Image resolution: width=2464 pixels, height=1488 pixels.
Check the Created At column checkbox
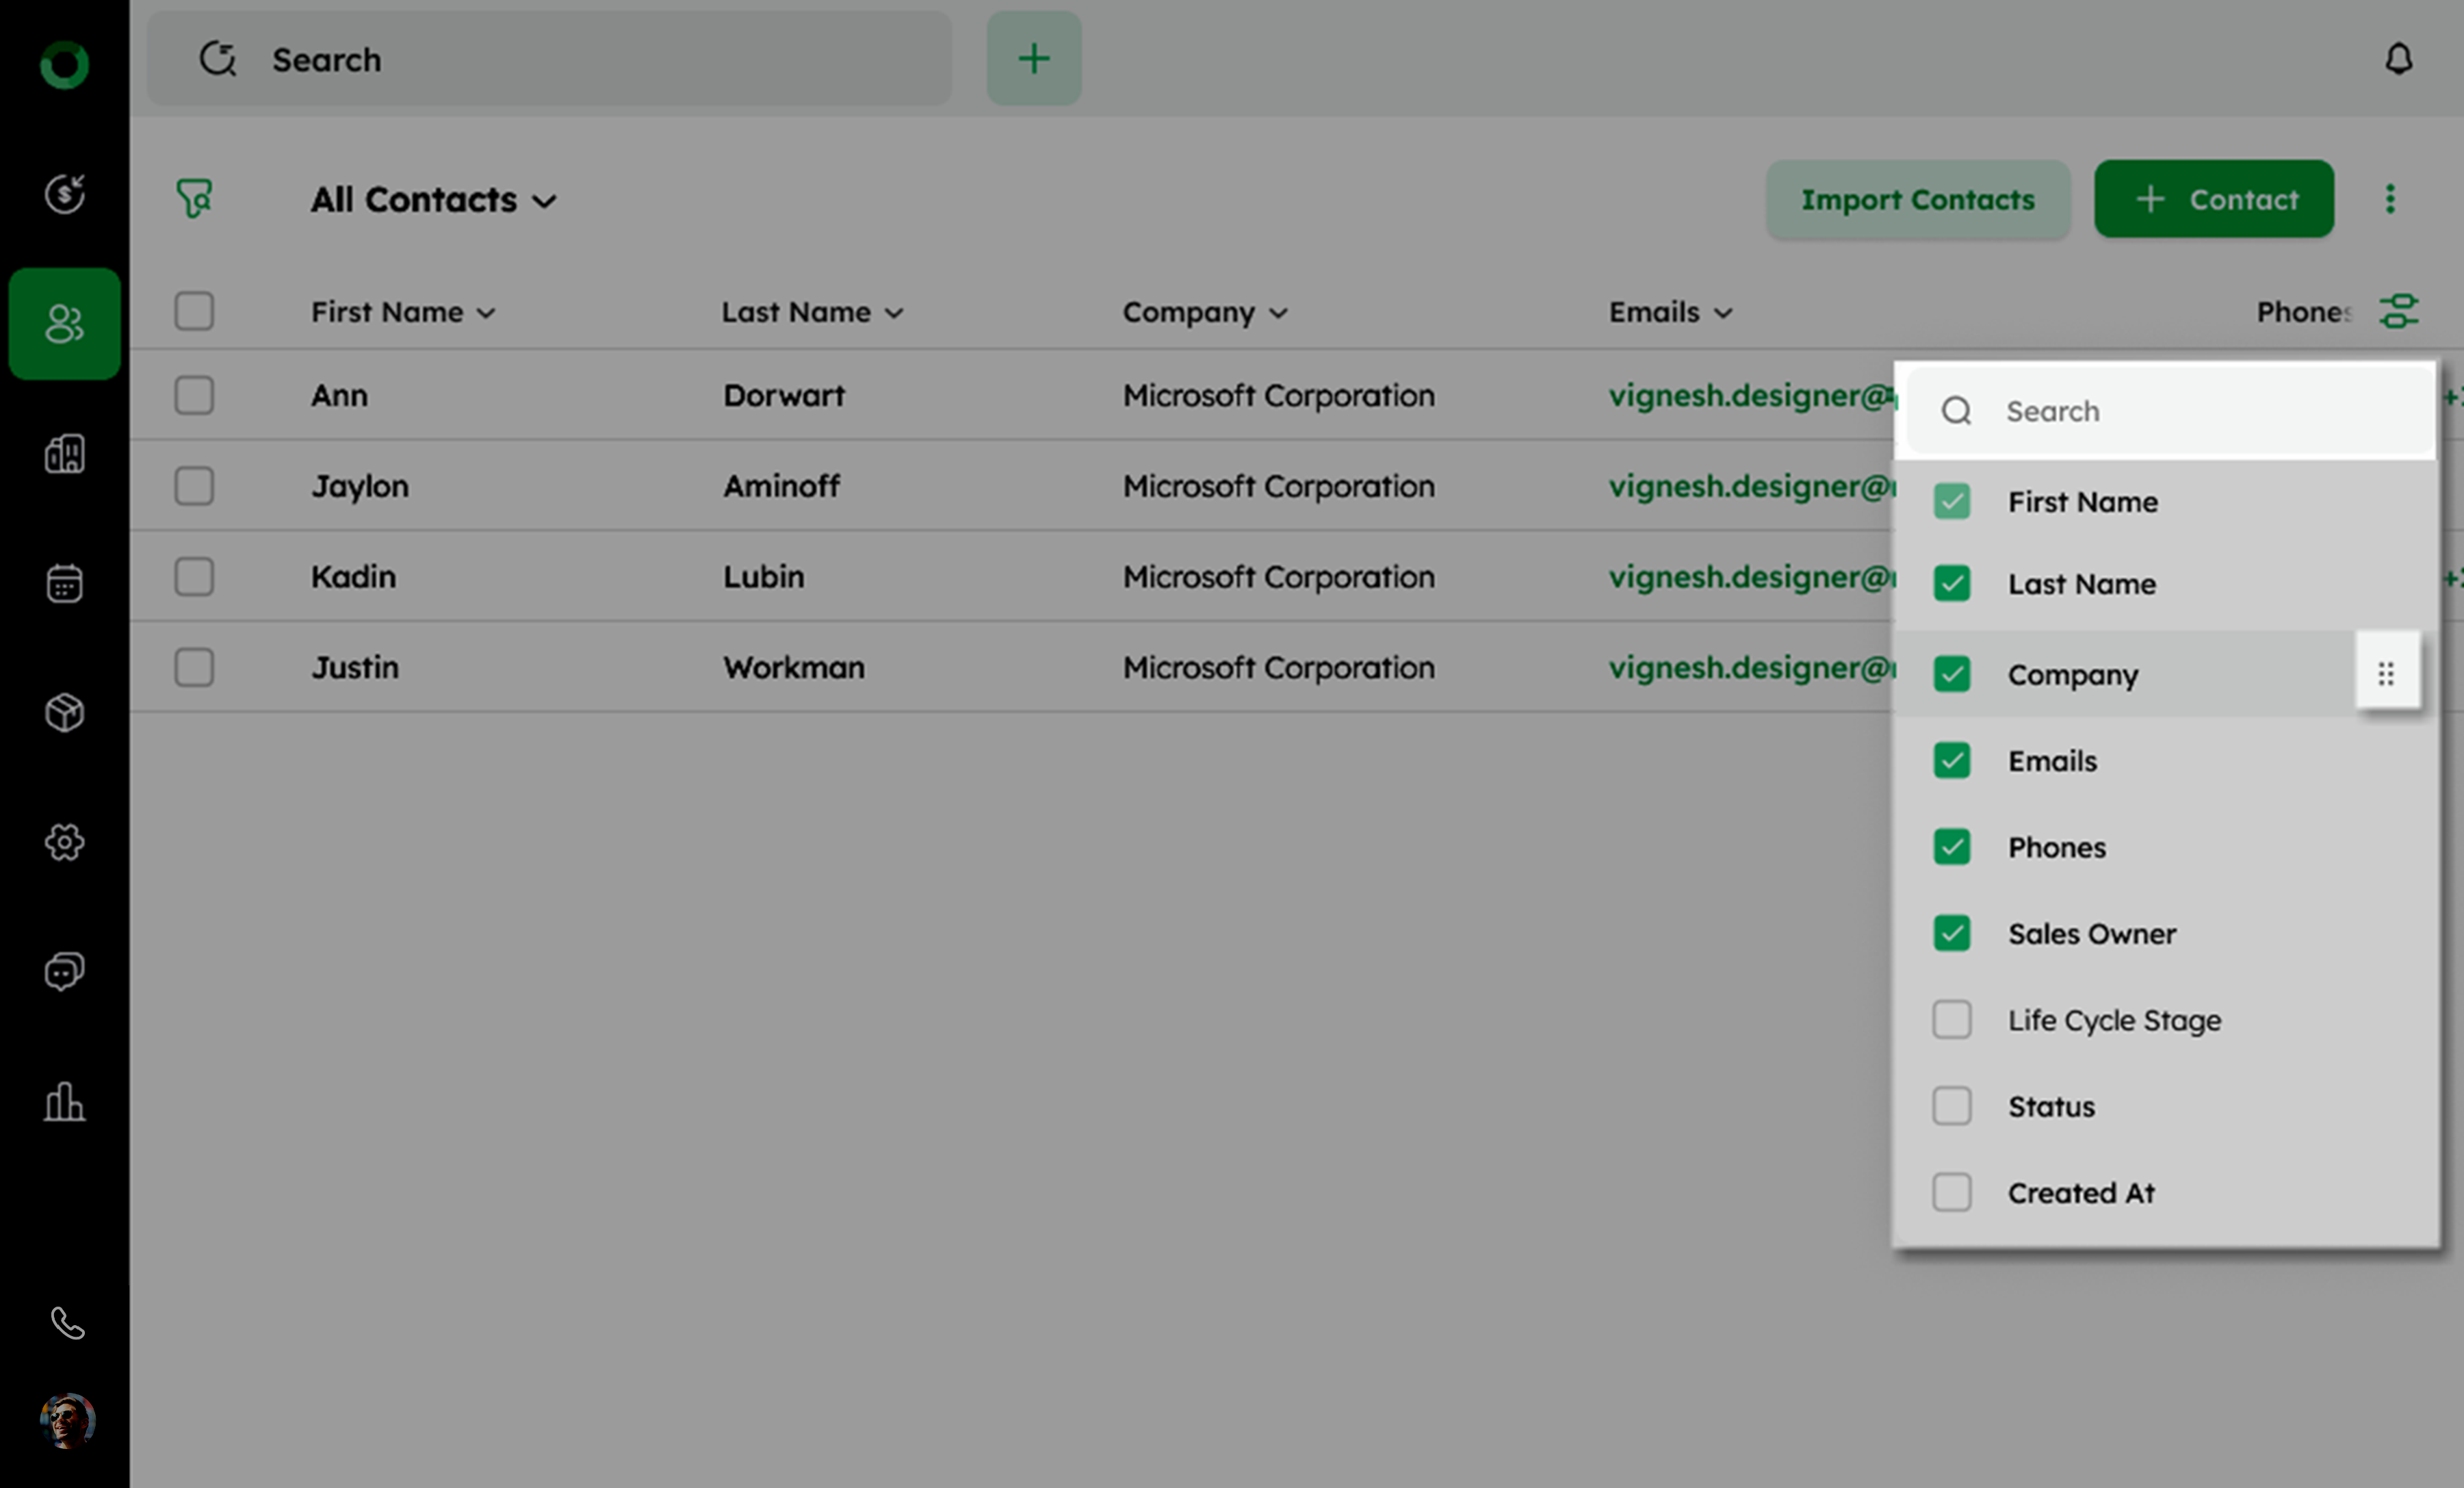[1951, 1192]
